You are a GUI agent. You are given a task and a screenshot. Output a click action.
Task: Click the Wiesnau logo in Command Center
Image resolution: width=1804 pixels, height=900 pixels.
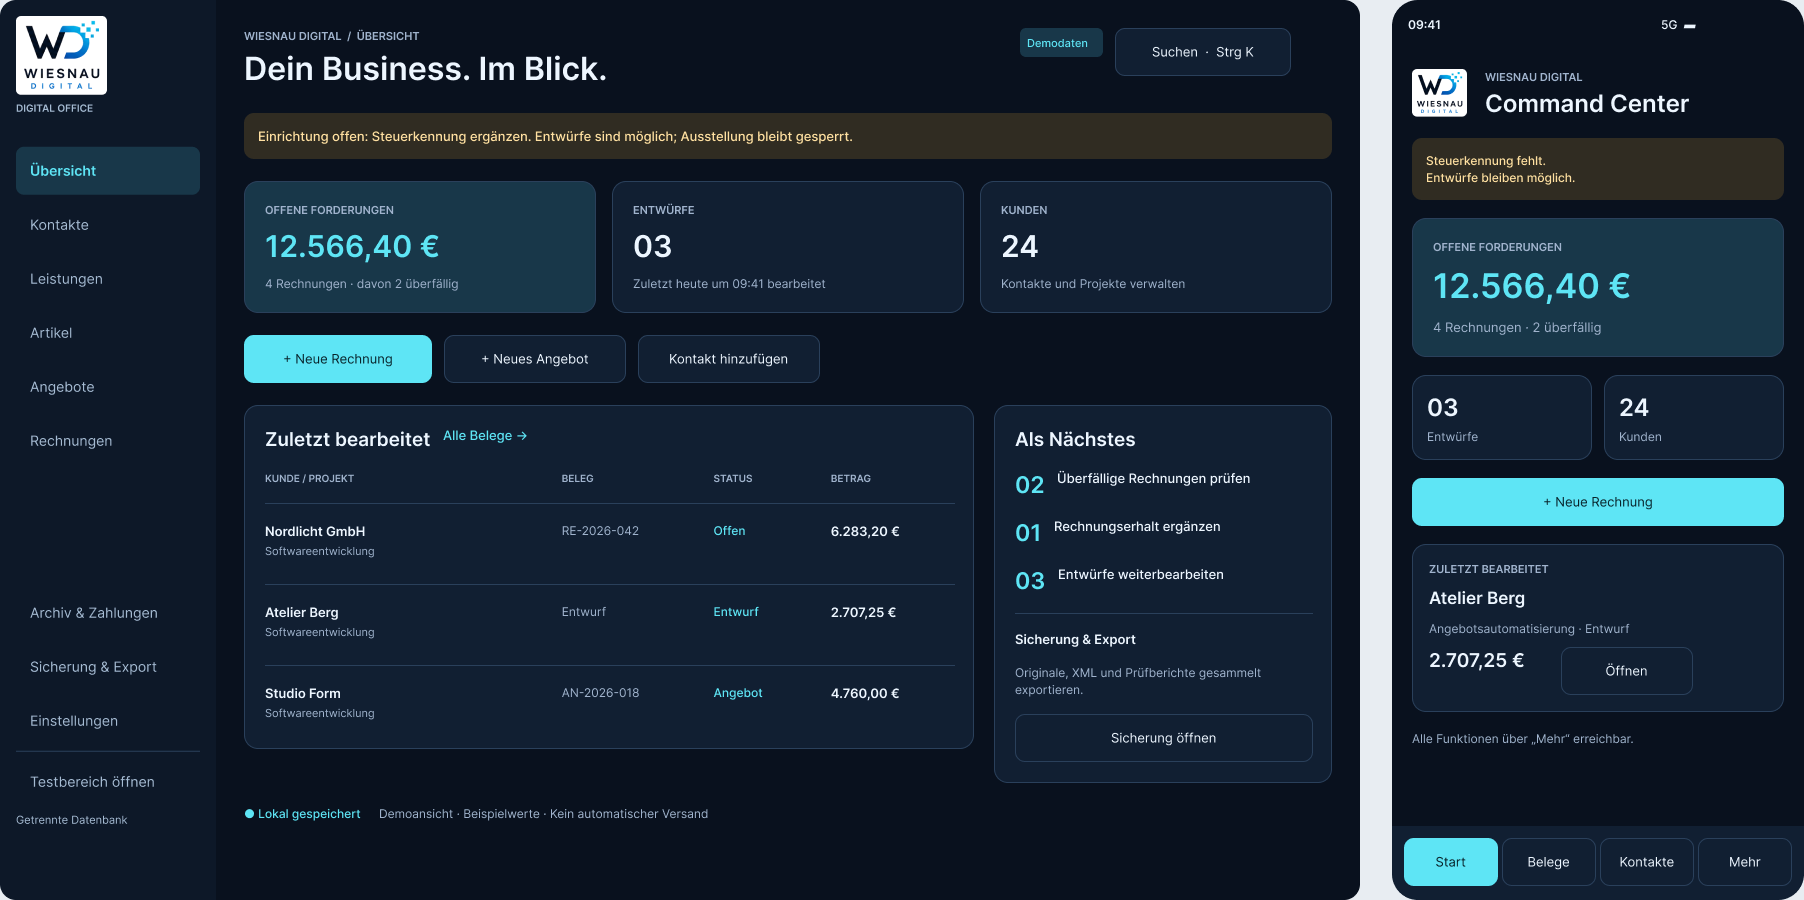point(1439,93)
